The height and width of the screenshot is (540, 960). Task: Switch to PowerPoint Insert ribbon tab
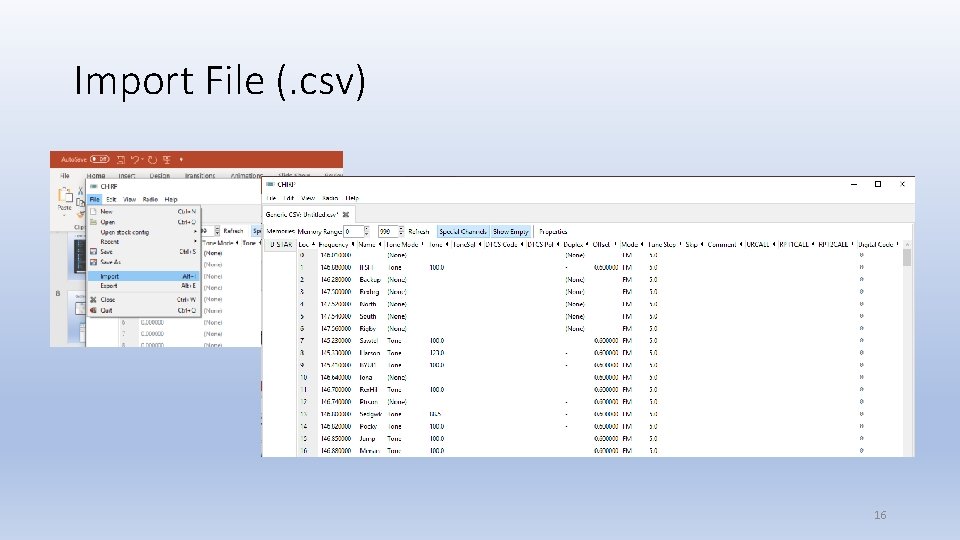pos(127,176)
